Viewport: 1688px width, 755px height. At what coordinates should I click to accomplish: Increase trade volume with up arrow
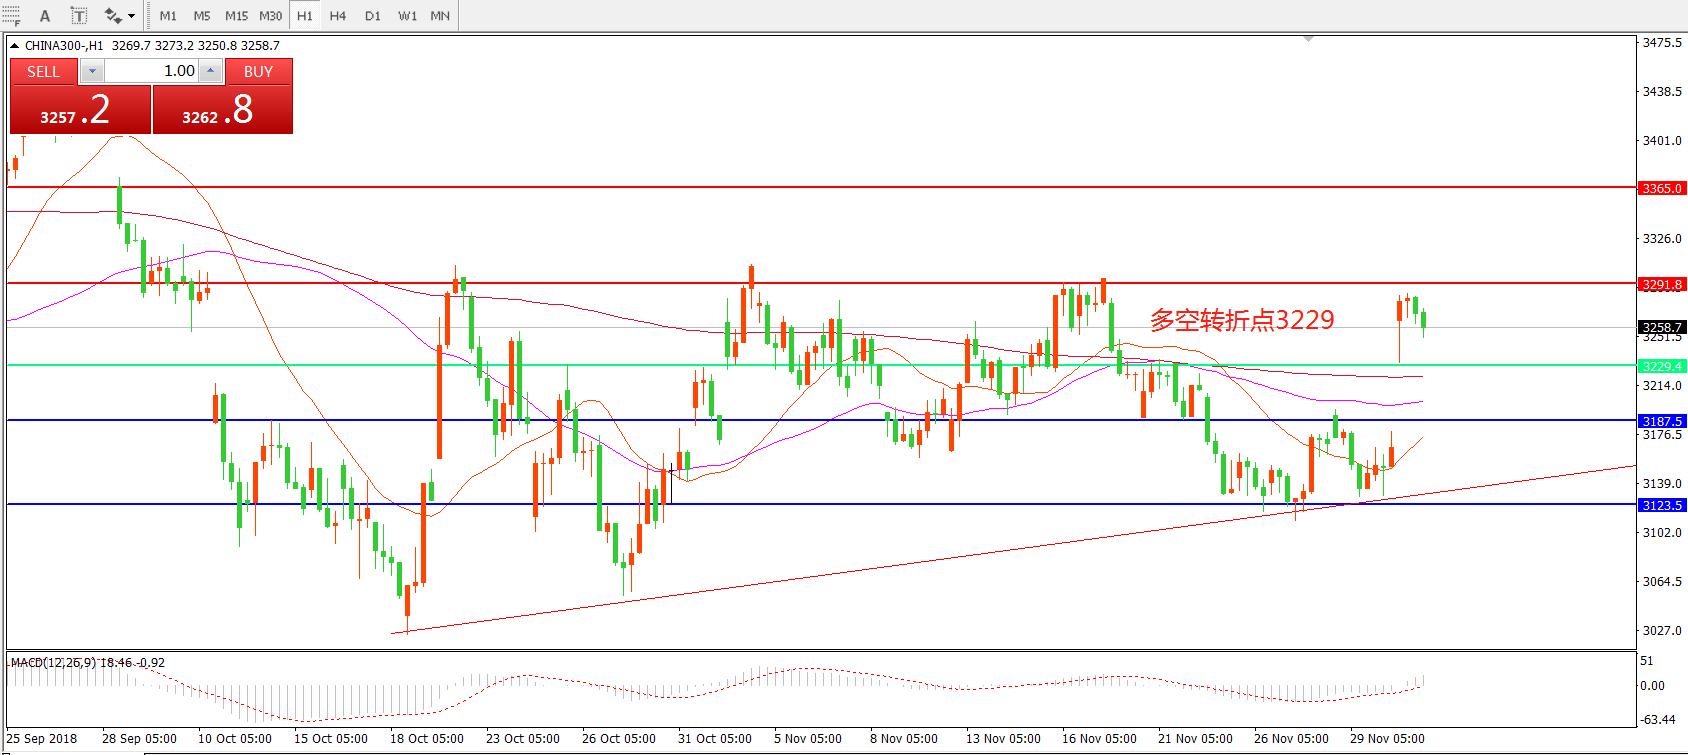[210, 71]
